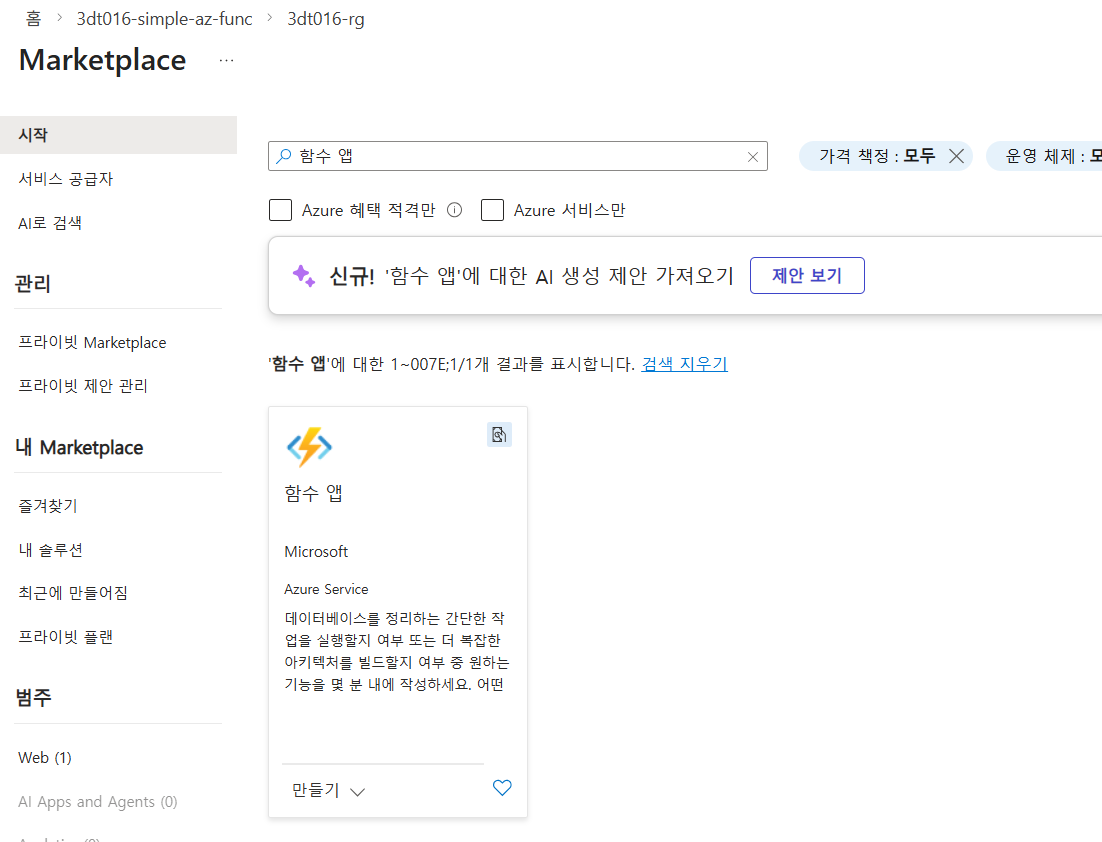Open 내 솔루션 in the sidebar
Image resolution: width=1102 pixels, height=842 pixels.
click(51, 550)
